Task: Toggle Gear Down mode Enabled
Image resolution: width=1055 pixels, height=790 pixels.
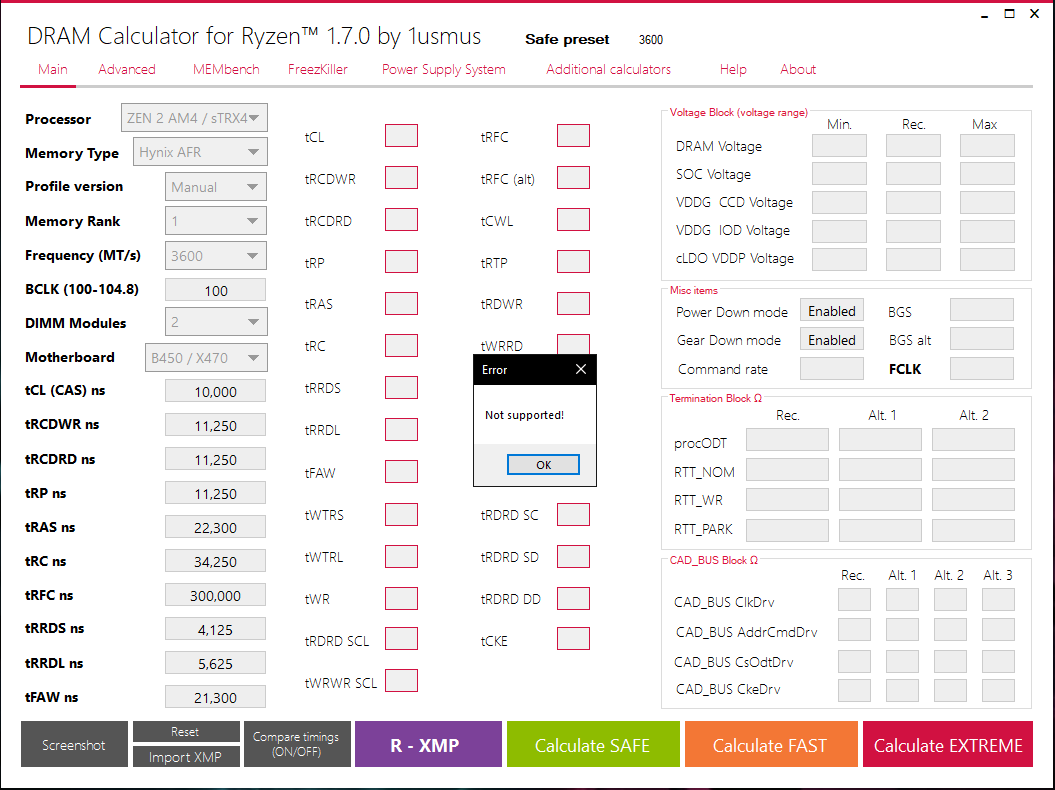Action: tap(832, 340)
